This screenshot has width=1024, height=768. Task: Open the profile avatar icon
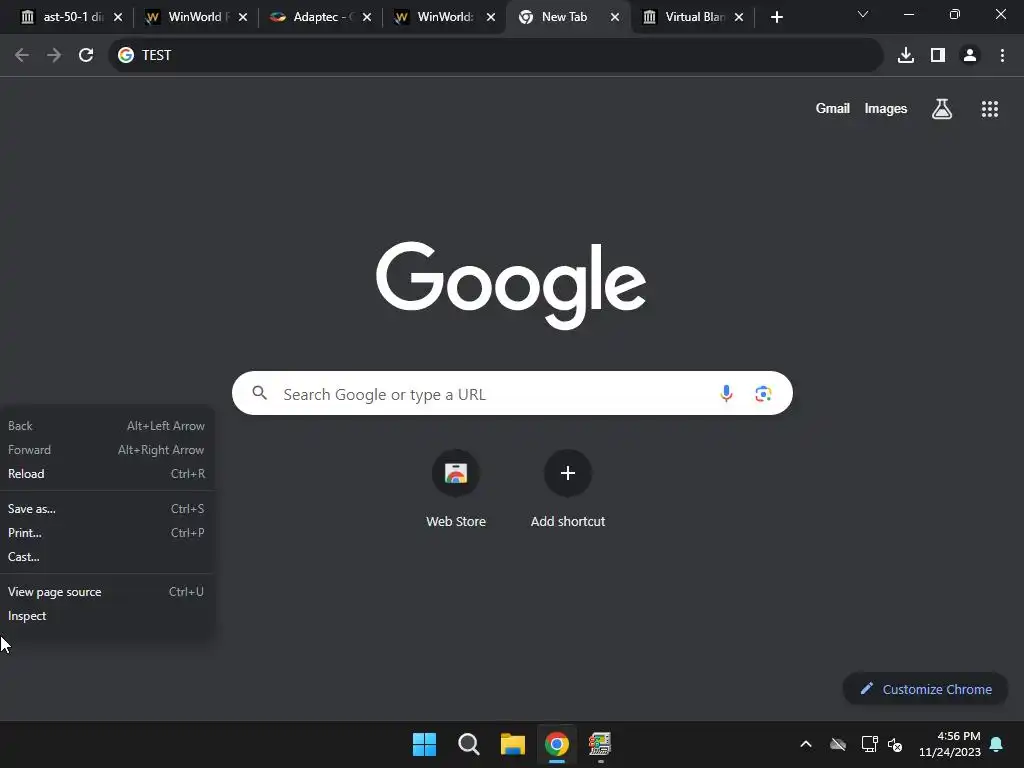click(970, 55)
